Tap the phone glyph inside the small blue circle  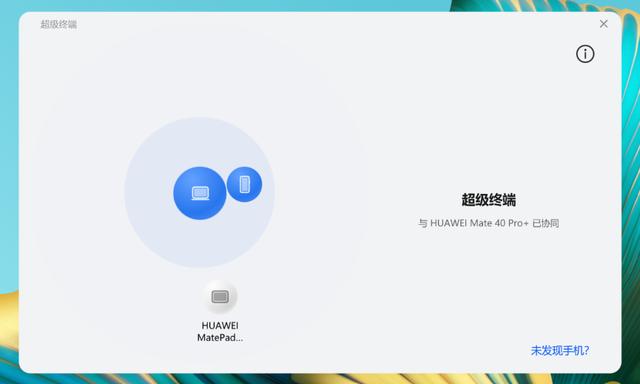coord(244,184)
